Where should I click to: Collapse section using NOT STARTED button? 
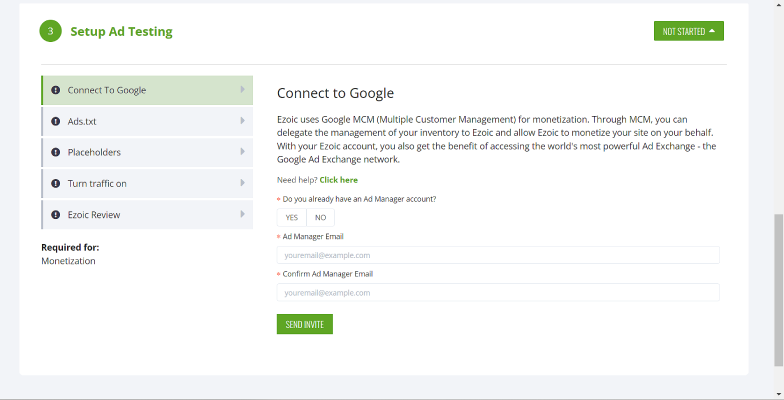(x=688, y=31)
